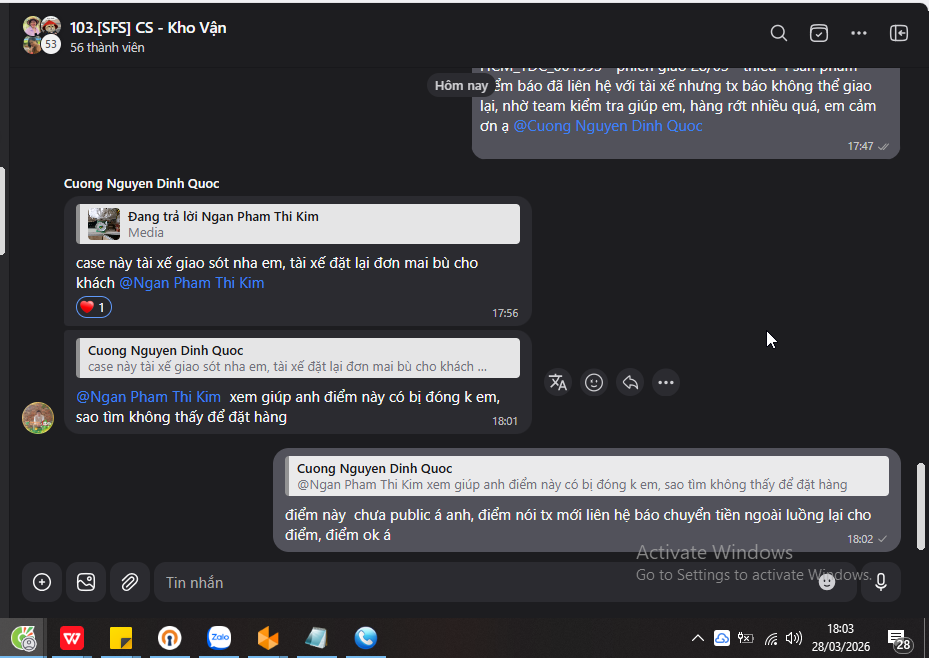Open the group avatar cluster
Viewport: 929px width, 658px height.
[x=42, y=35]
